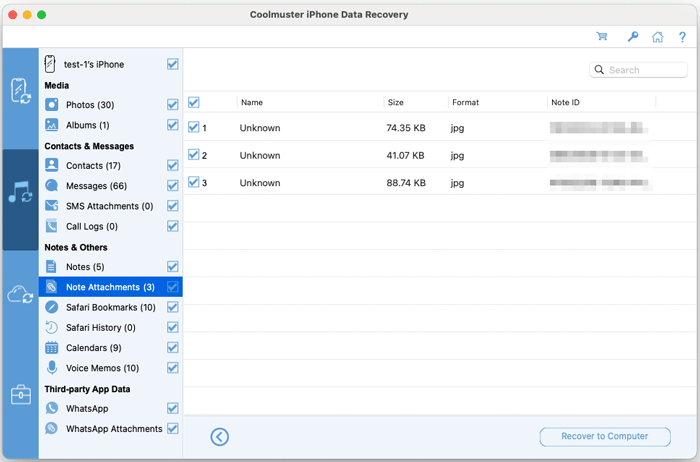Open Safari Bookmarks (10) category
Viewport: 700px width, 462px height.
pyautogui.click(x=111, y=308)
